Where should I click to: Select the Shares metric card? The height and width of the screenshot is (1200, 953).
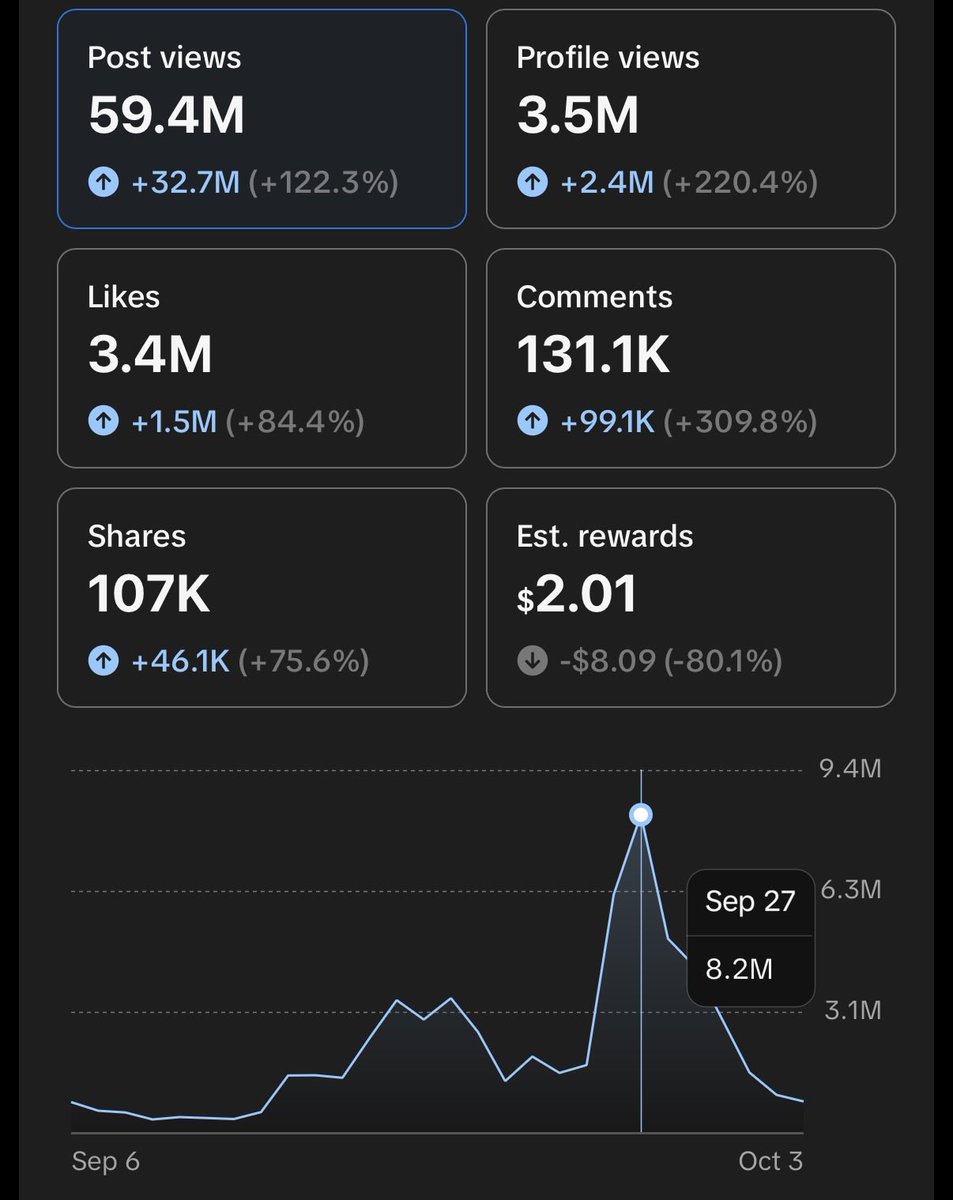point(262,597)
